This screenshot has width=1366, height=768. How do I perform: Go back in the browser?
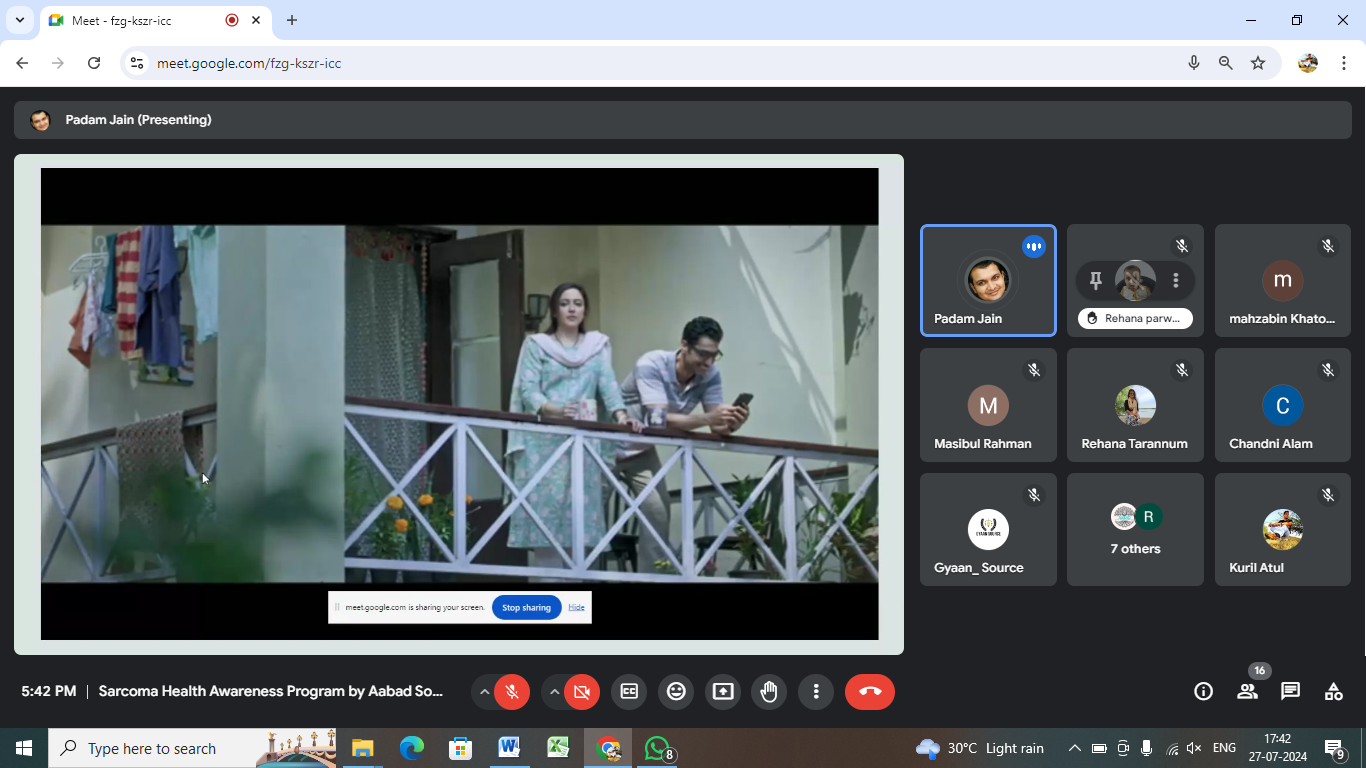pyautogui.click(x=22, y=63)
